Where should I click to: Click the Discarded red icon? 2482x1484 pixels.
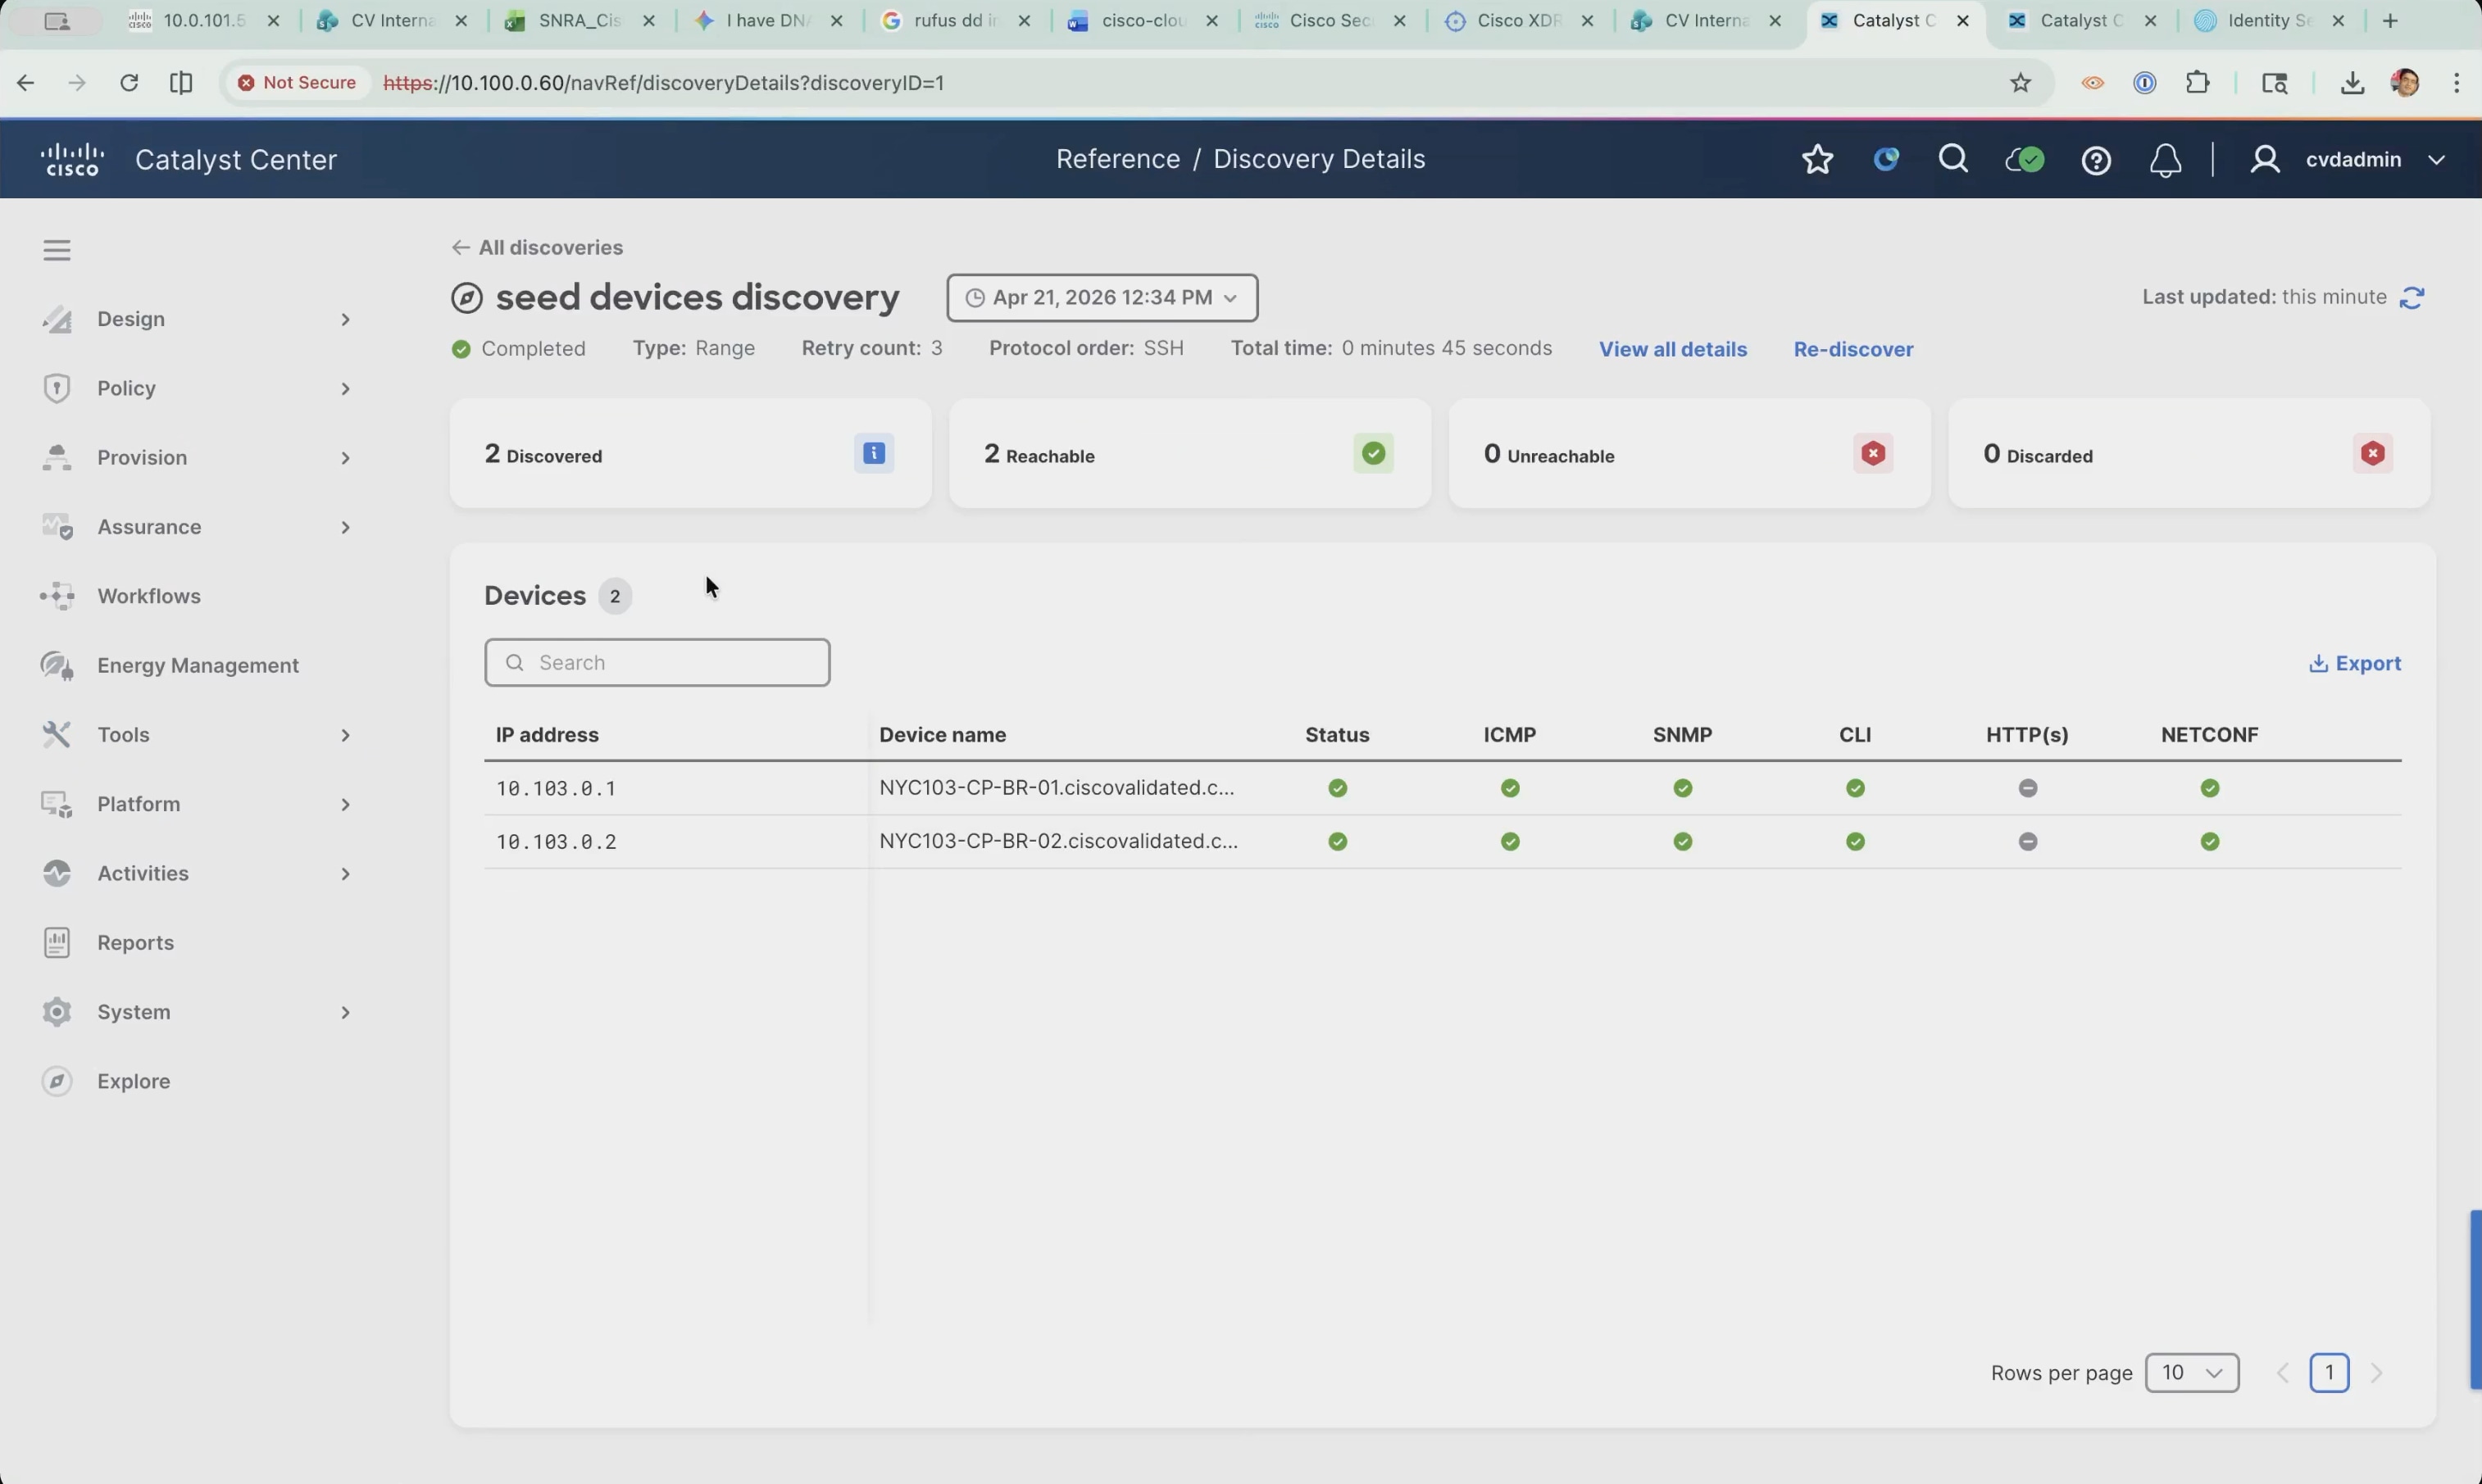[2372, 454]
